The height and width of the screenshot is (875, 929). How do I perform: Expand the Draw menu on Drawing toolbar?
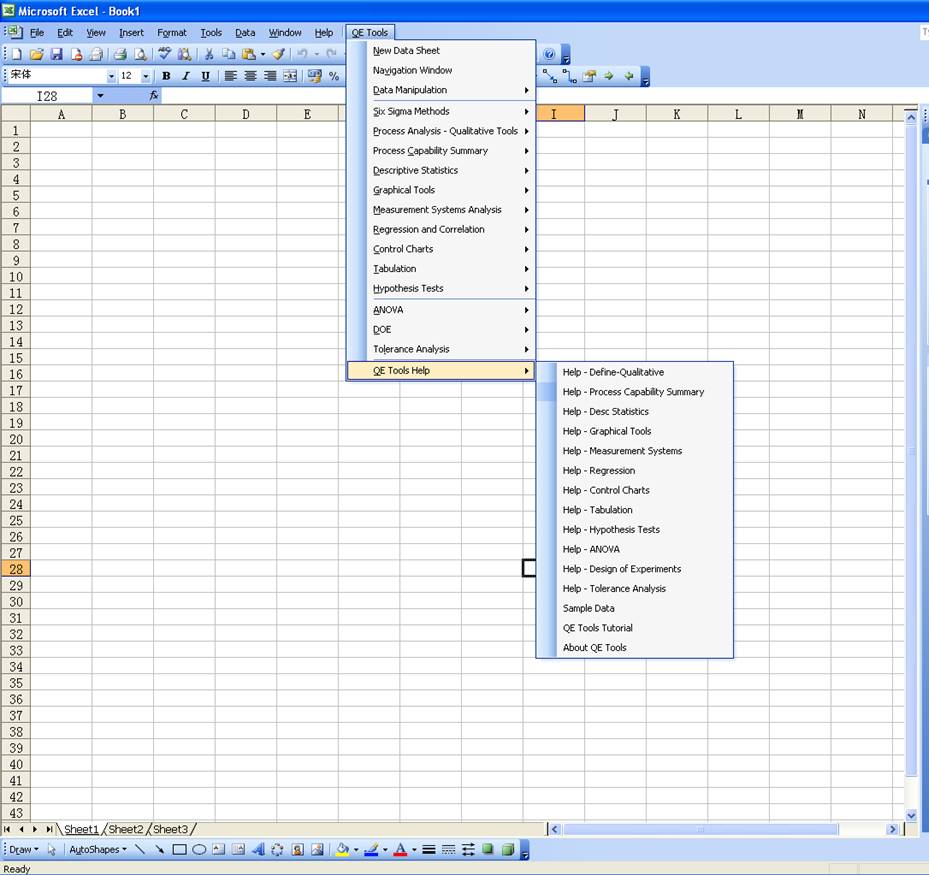pyautogui.click(x=24, y=850)
